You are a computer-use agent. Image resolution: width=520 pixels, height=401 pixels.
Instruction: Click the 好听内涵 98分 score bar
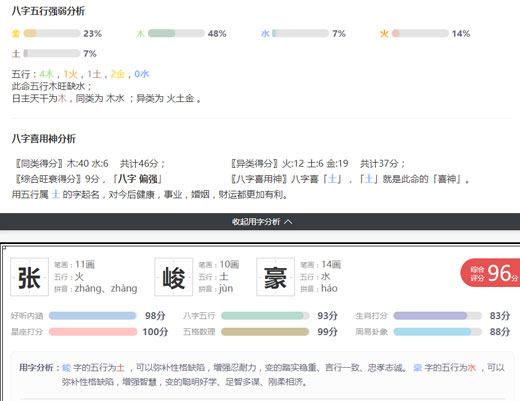(x=93, y=316)
